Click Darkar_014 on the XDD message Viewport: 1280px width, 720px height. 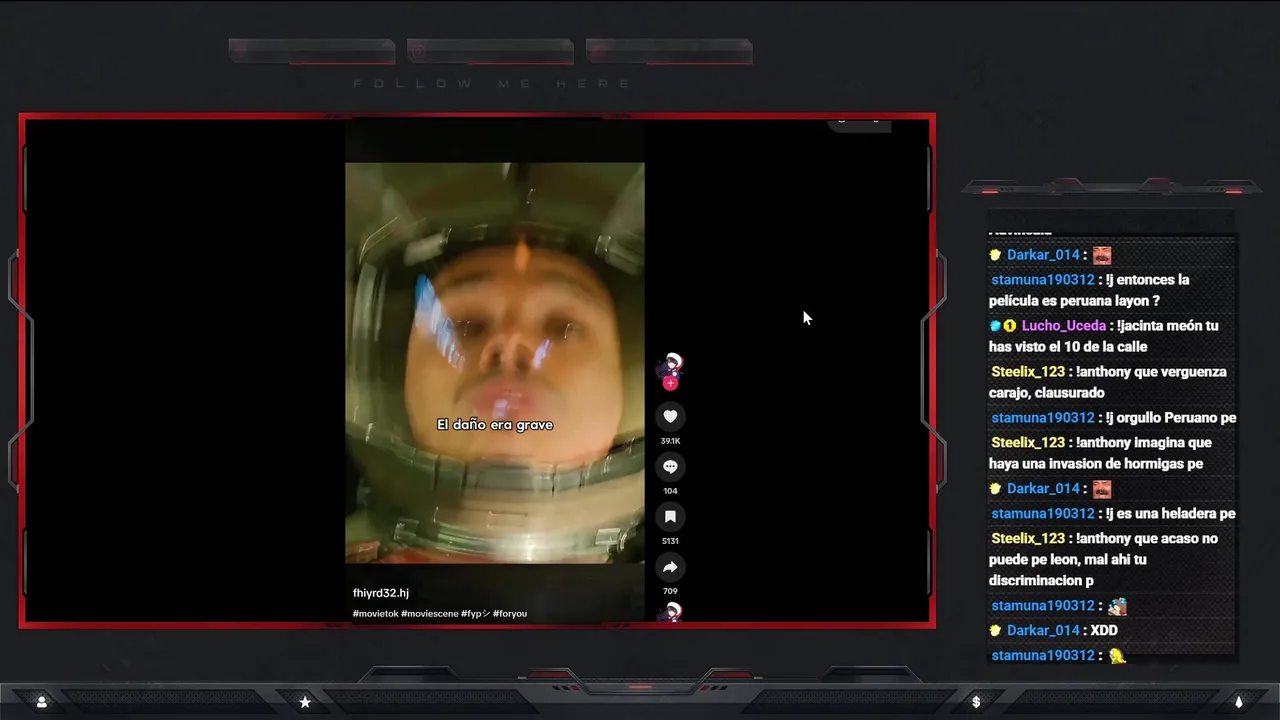click(1043, 631)
